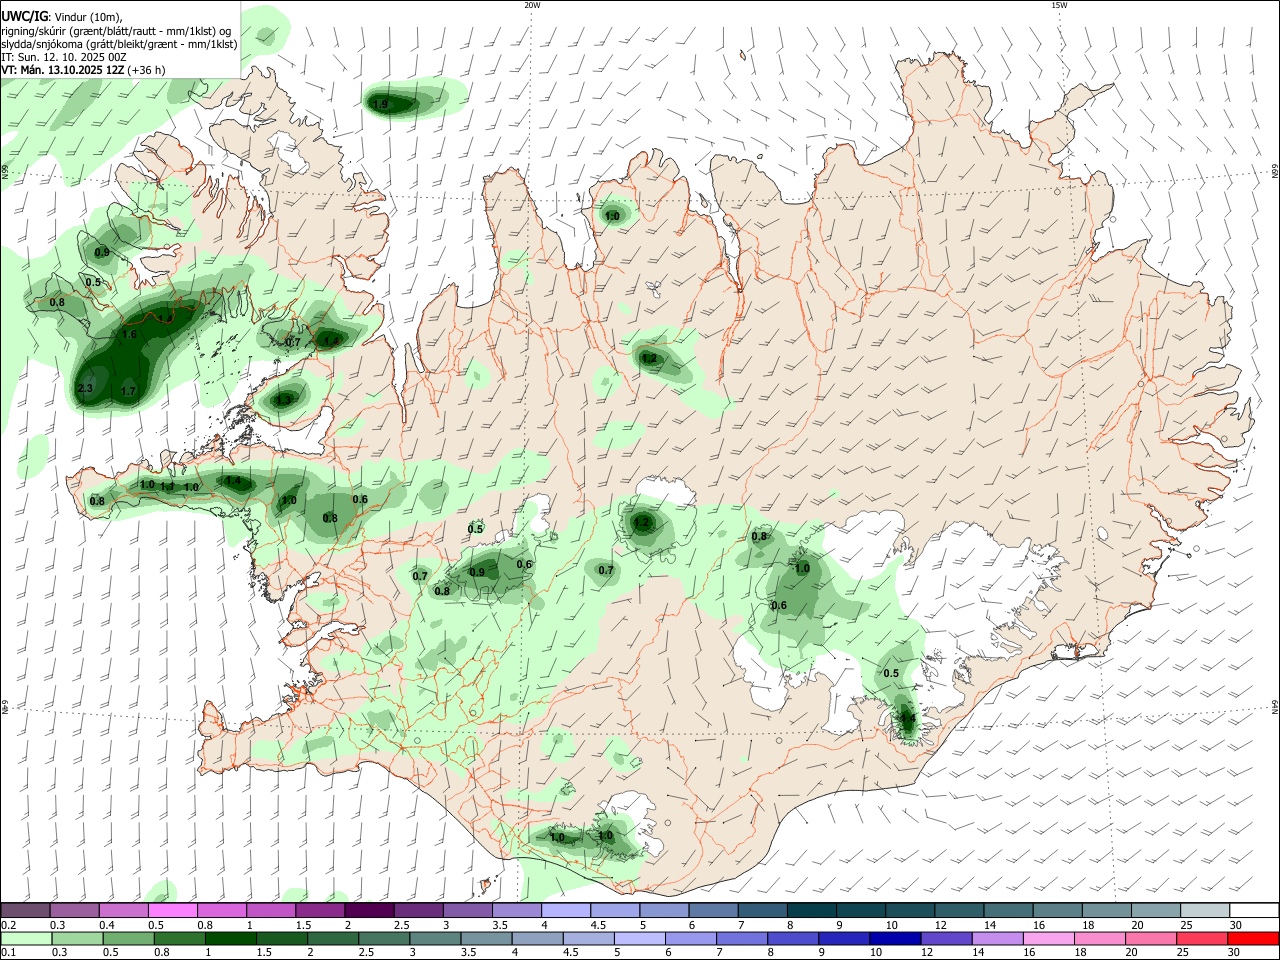
Task: Select the grey-teal 18 swatch in upper legend row
Action: point(1107,910)
